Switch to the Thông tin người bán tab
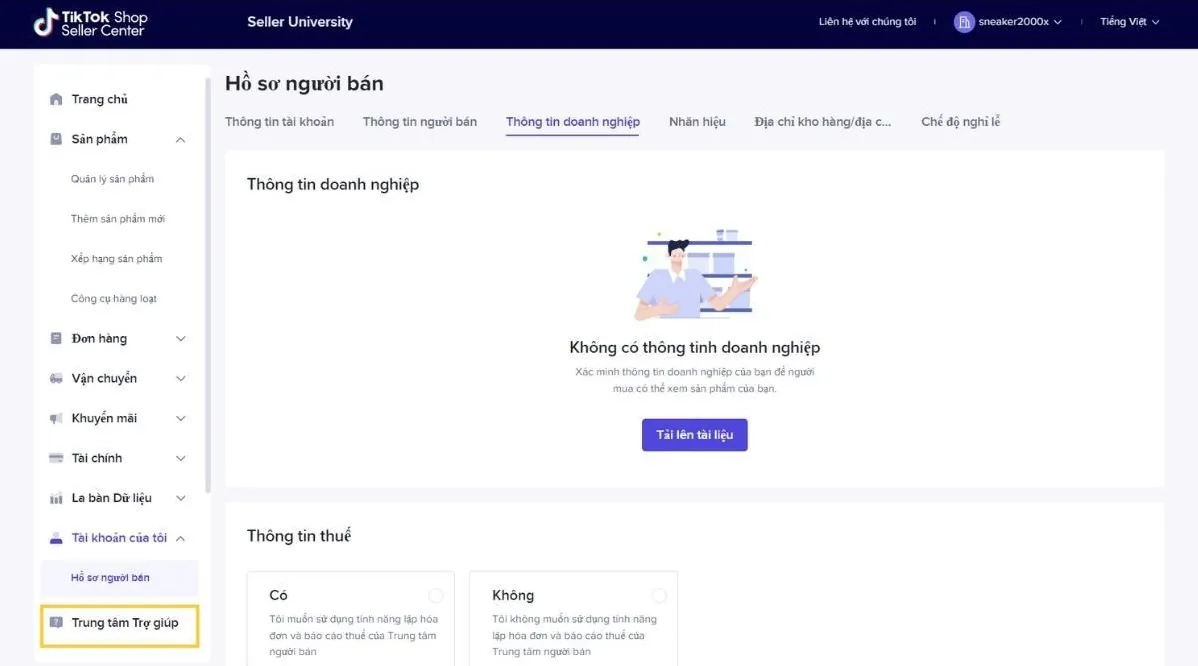The height and width of the screenshot is (666, 1198). coord(419,121)
